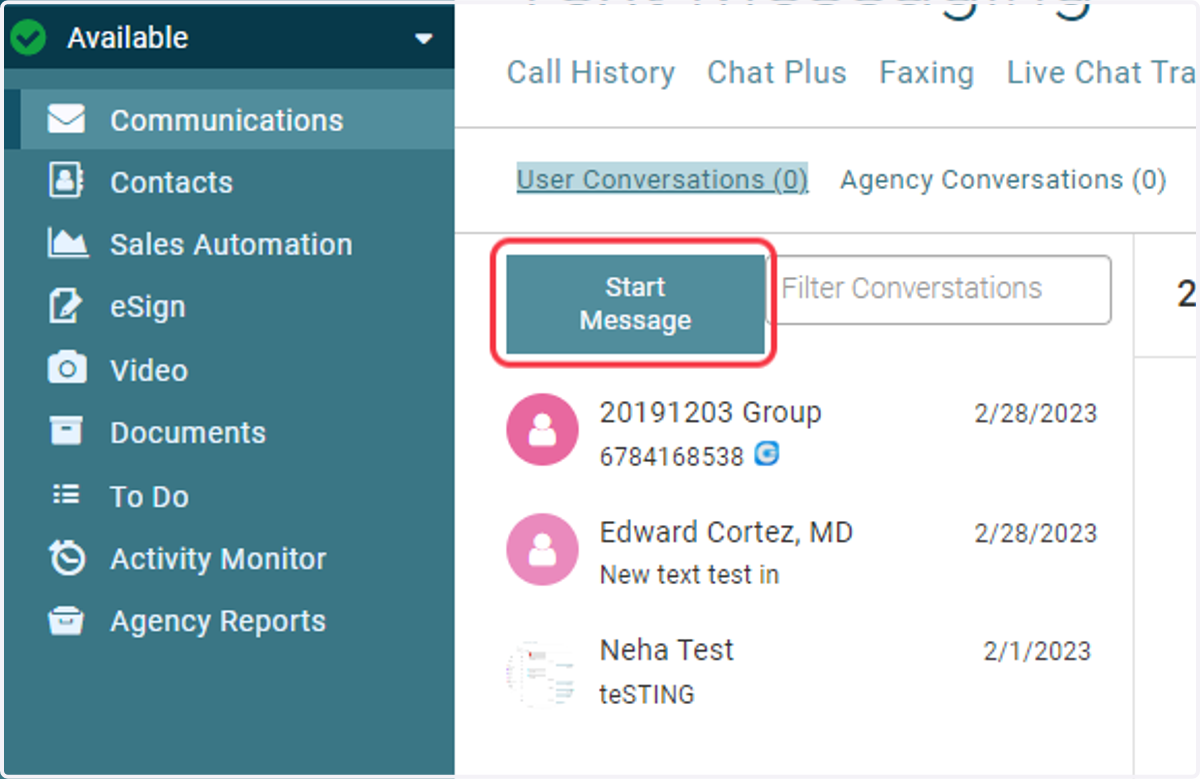
Task: Open Sales Automation section
Action: point(231,244)
